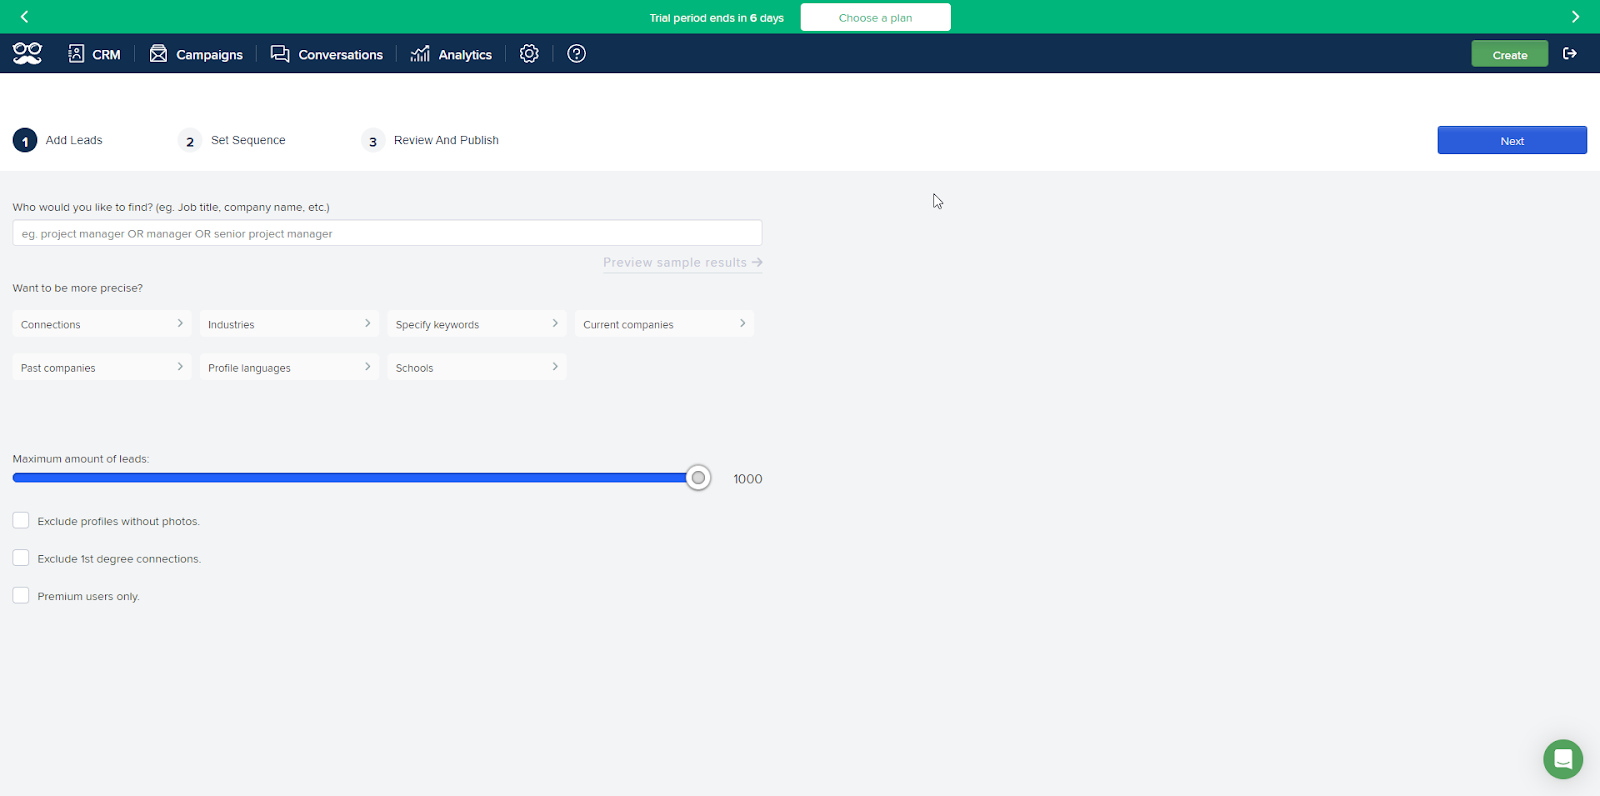Expand the Profile languages filter
Viewport: 1600px width, 796px height.
pyautogui.click(x=289, y=367)
